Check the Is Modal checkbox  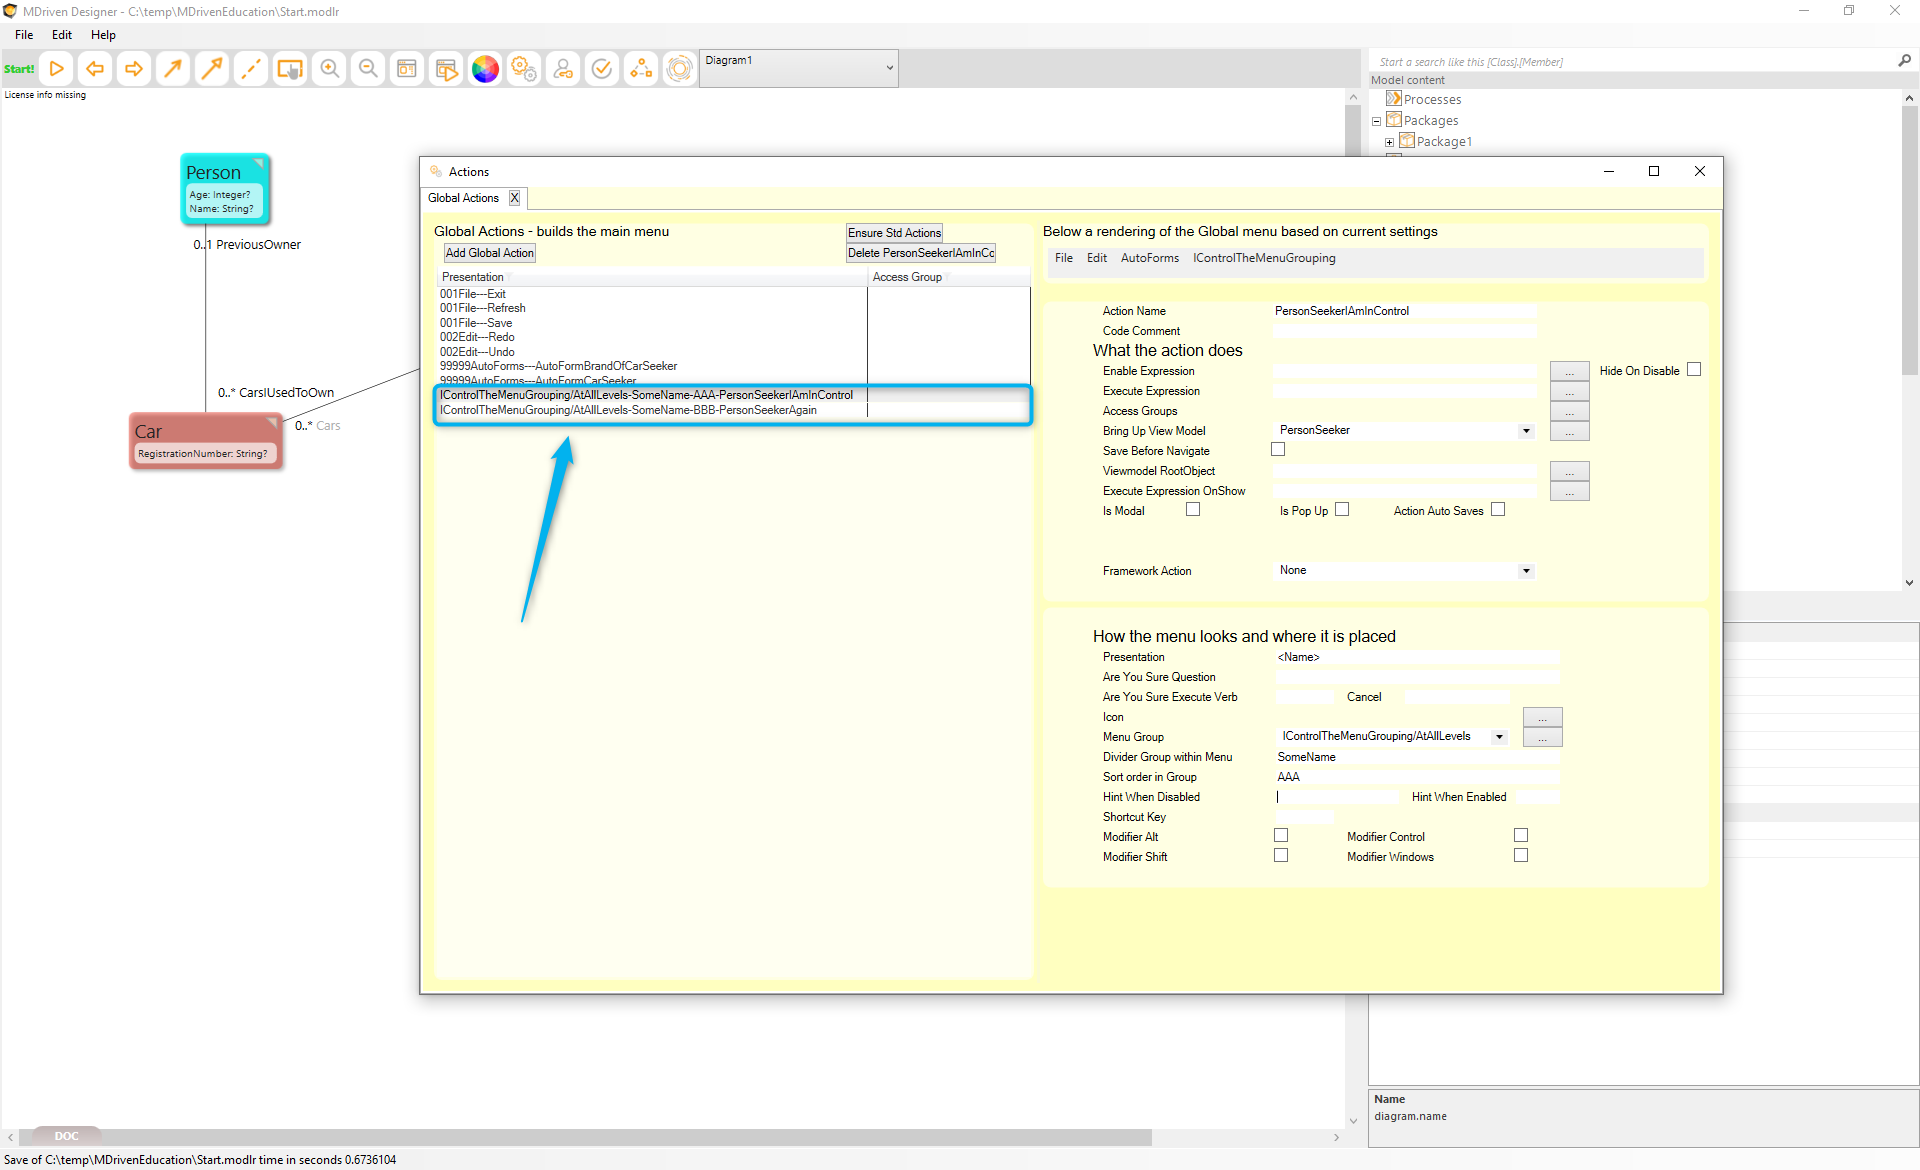pos(1193,510)
